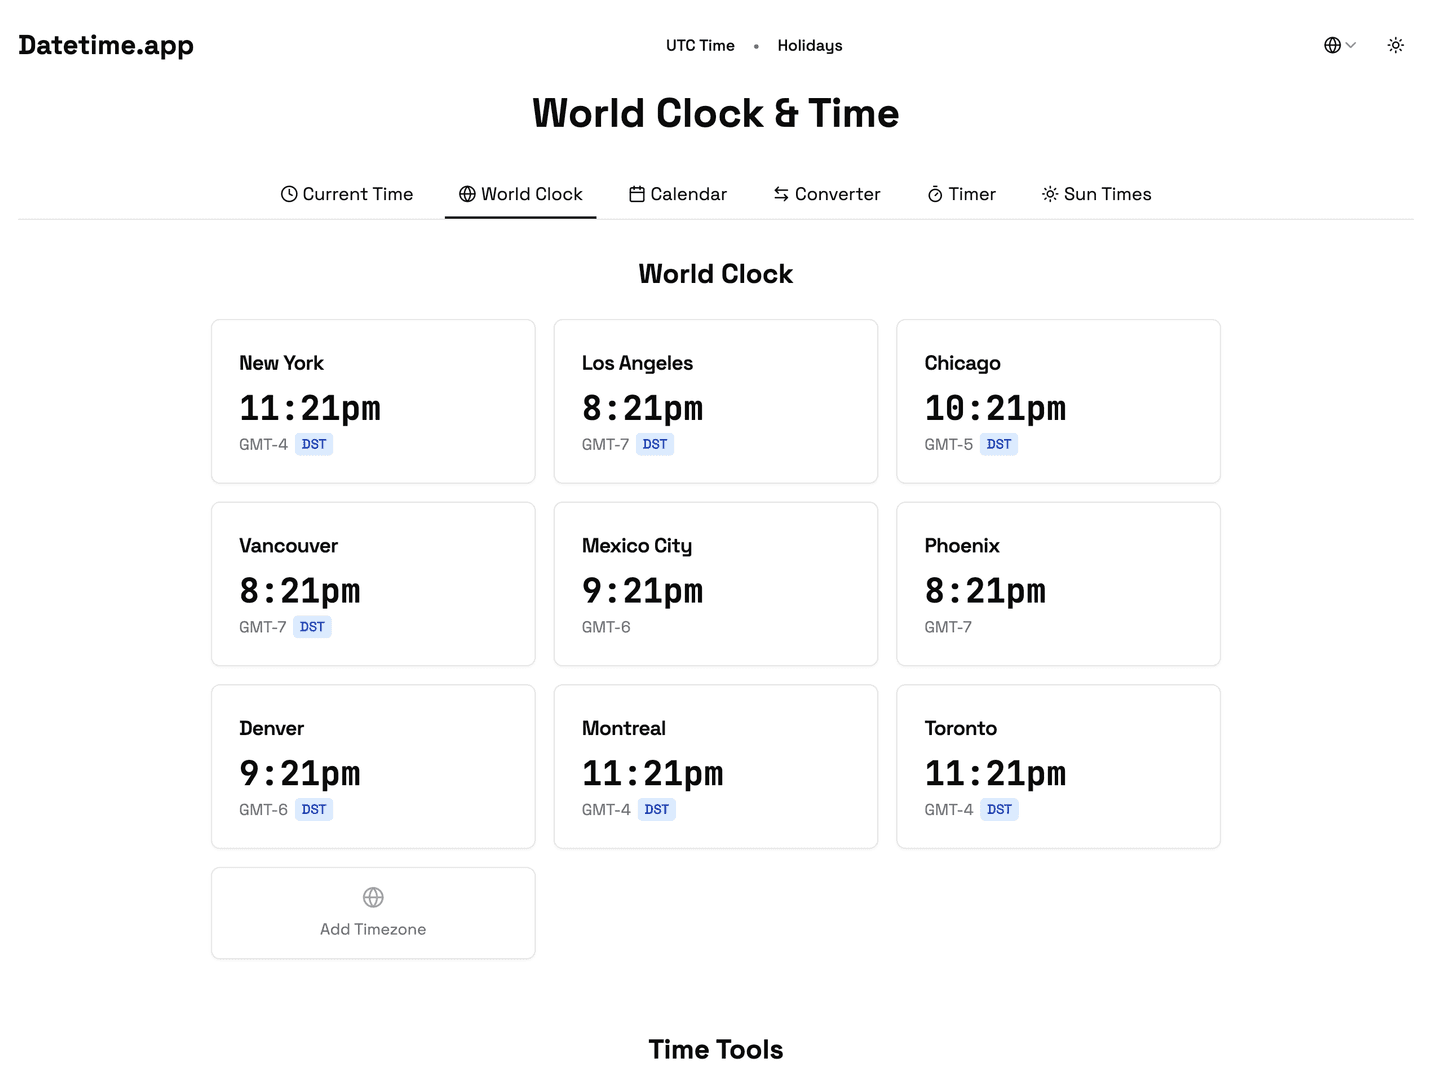Click the World Clock & Time title
The width and height of the screenshot is (1432, 1080).
point(716,113)
